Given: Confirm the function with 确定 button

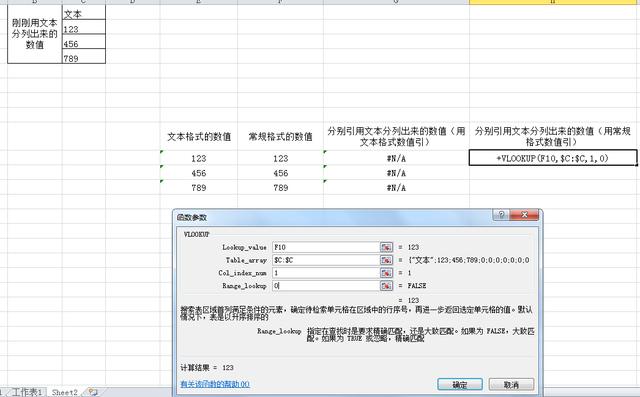Looking at the screenshot, I should [460, 384].
